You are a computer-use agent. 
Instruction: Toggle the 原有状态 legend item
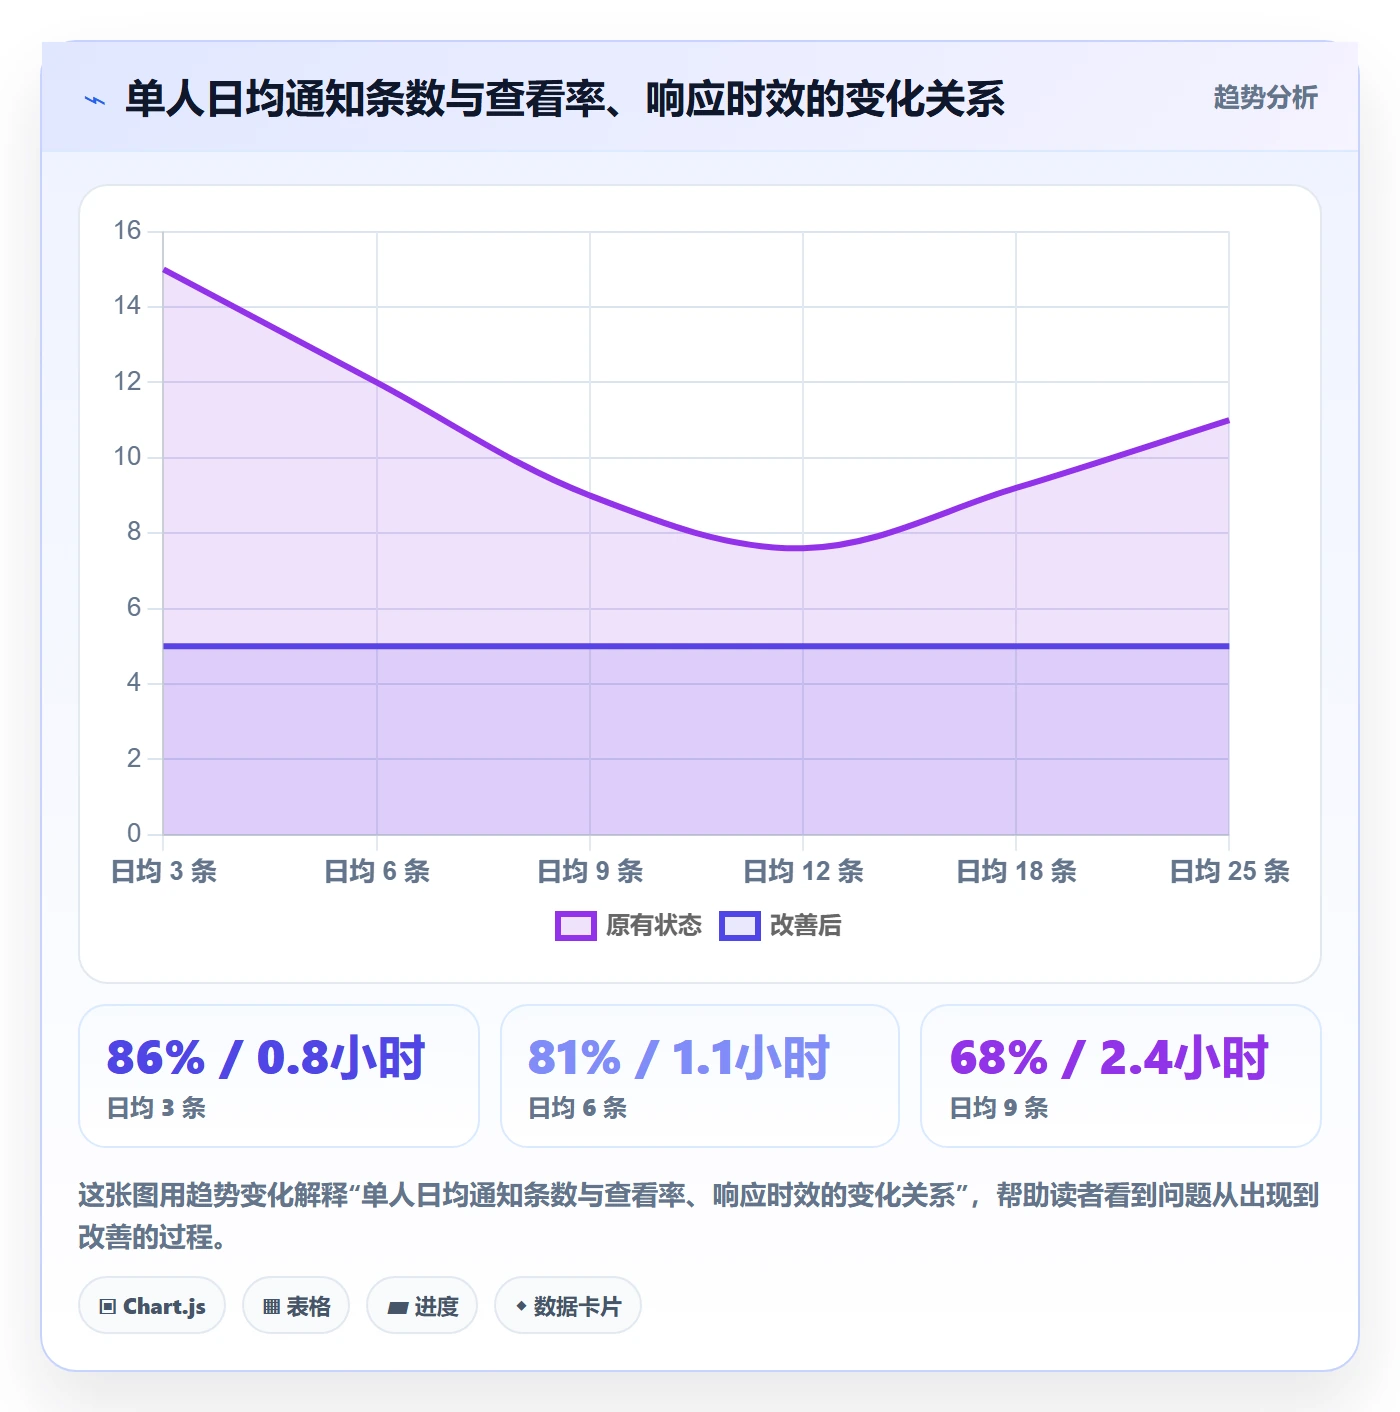629,926
